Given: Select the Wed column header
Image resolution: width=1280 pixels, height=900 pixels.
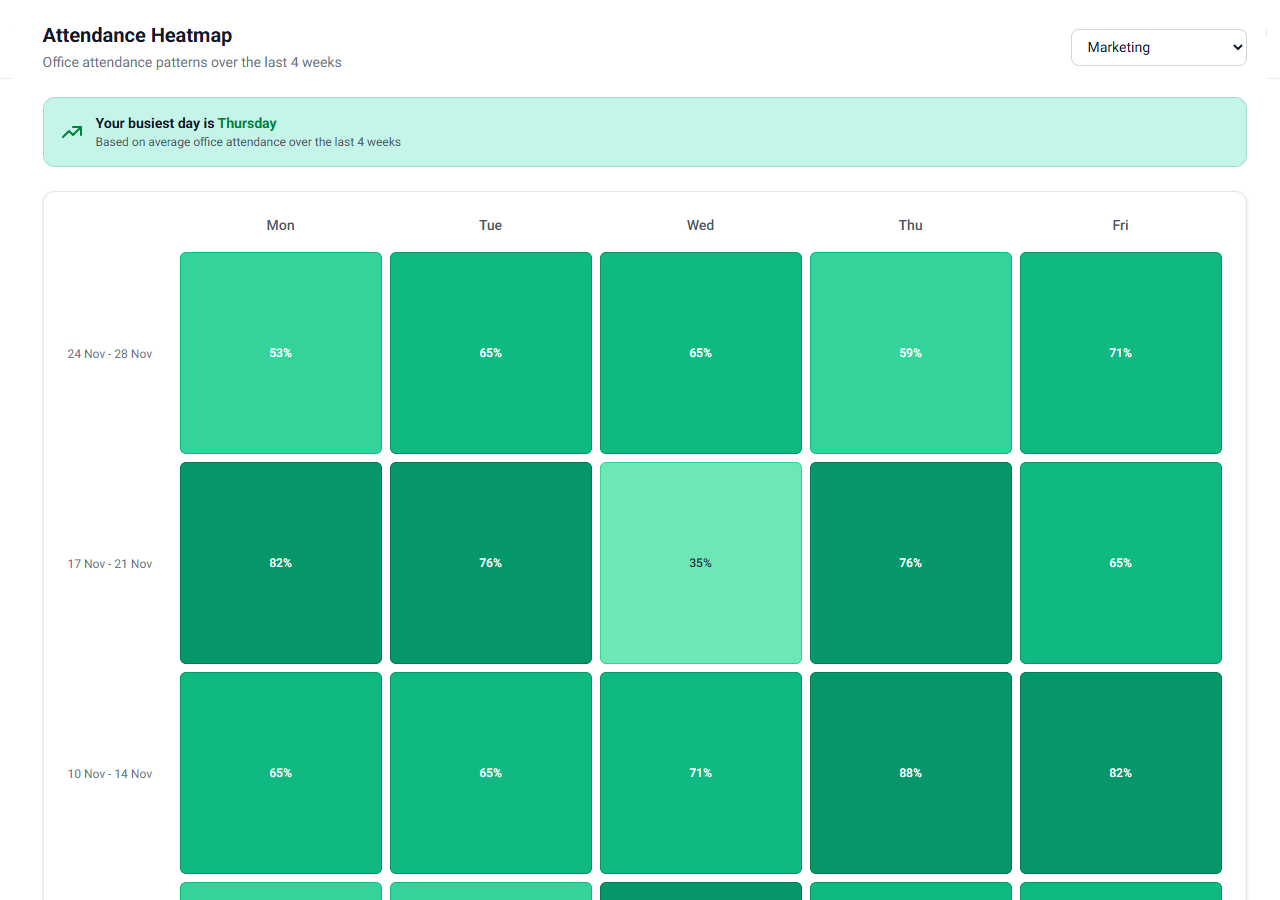Looking at the screenshot, I should [700, 225].
